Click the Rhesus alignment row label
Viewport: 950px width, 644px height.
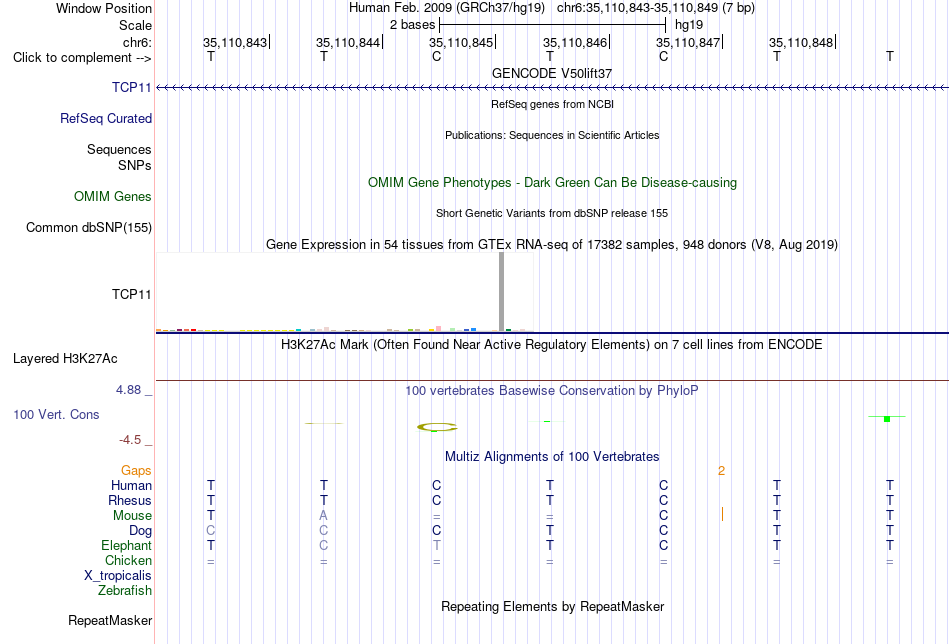(x=130, y=500)
